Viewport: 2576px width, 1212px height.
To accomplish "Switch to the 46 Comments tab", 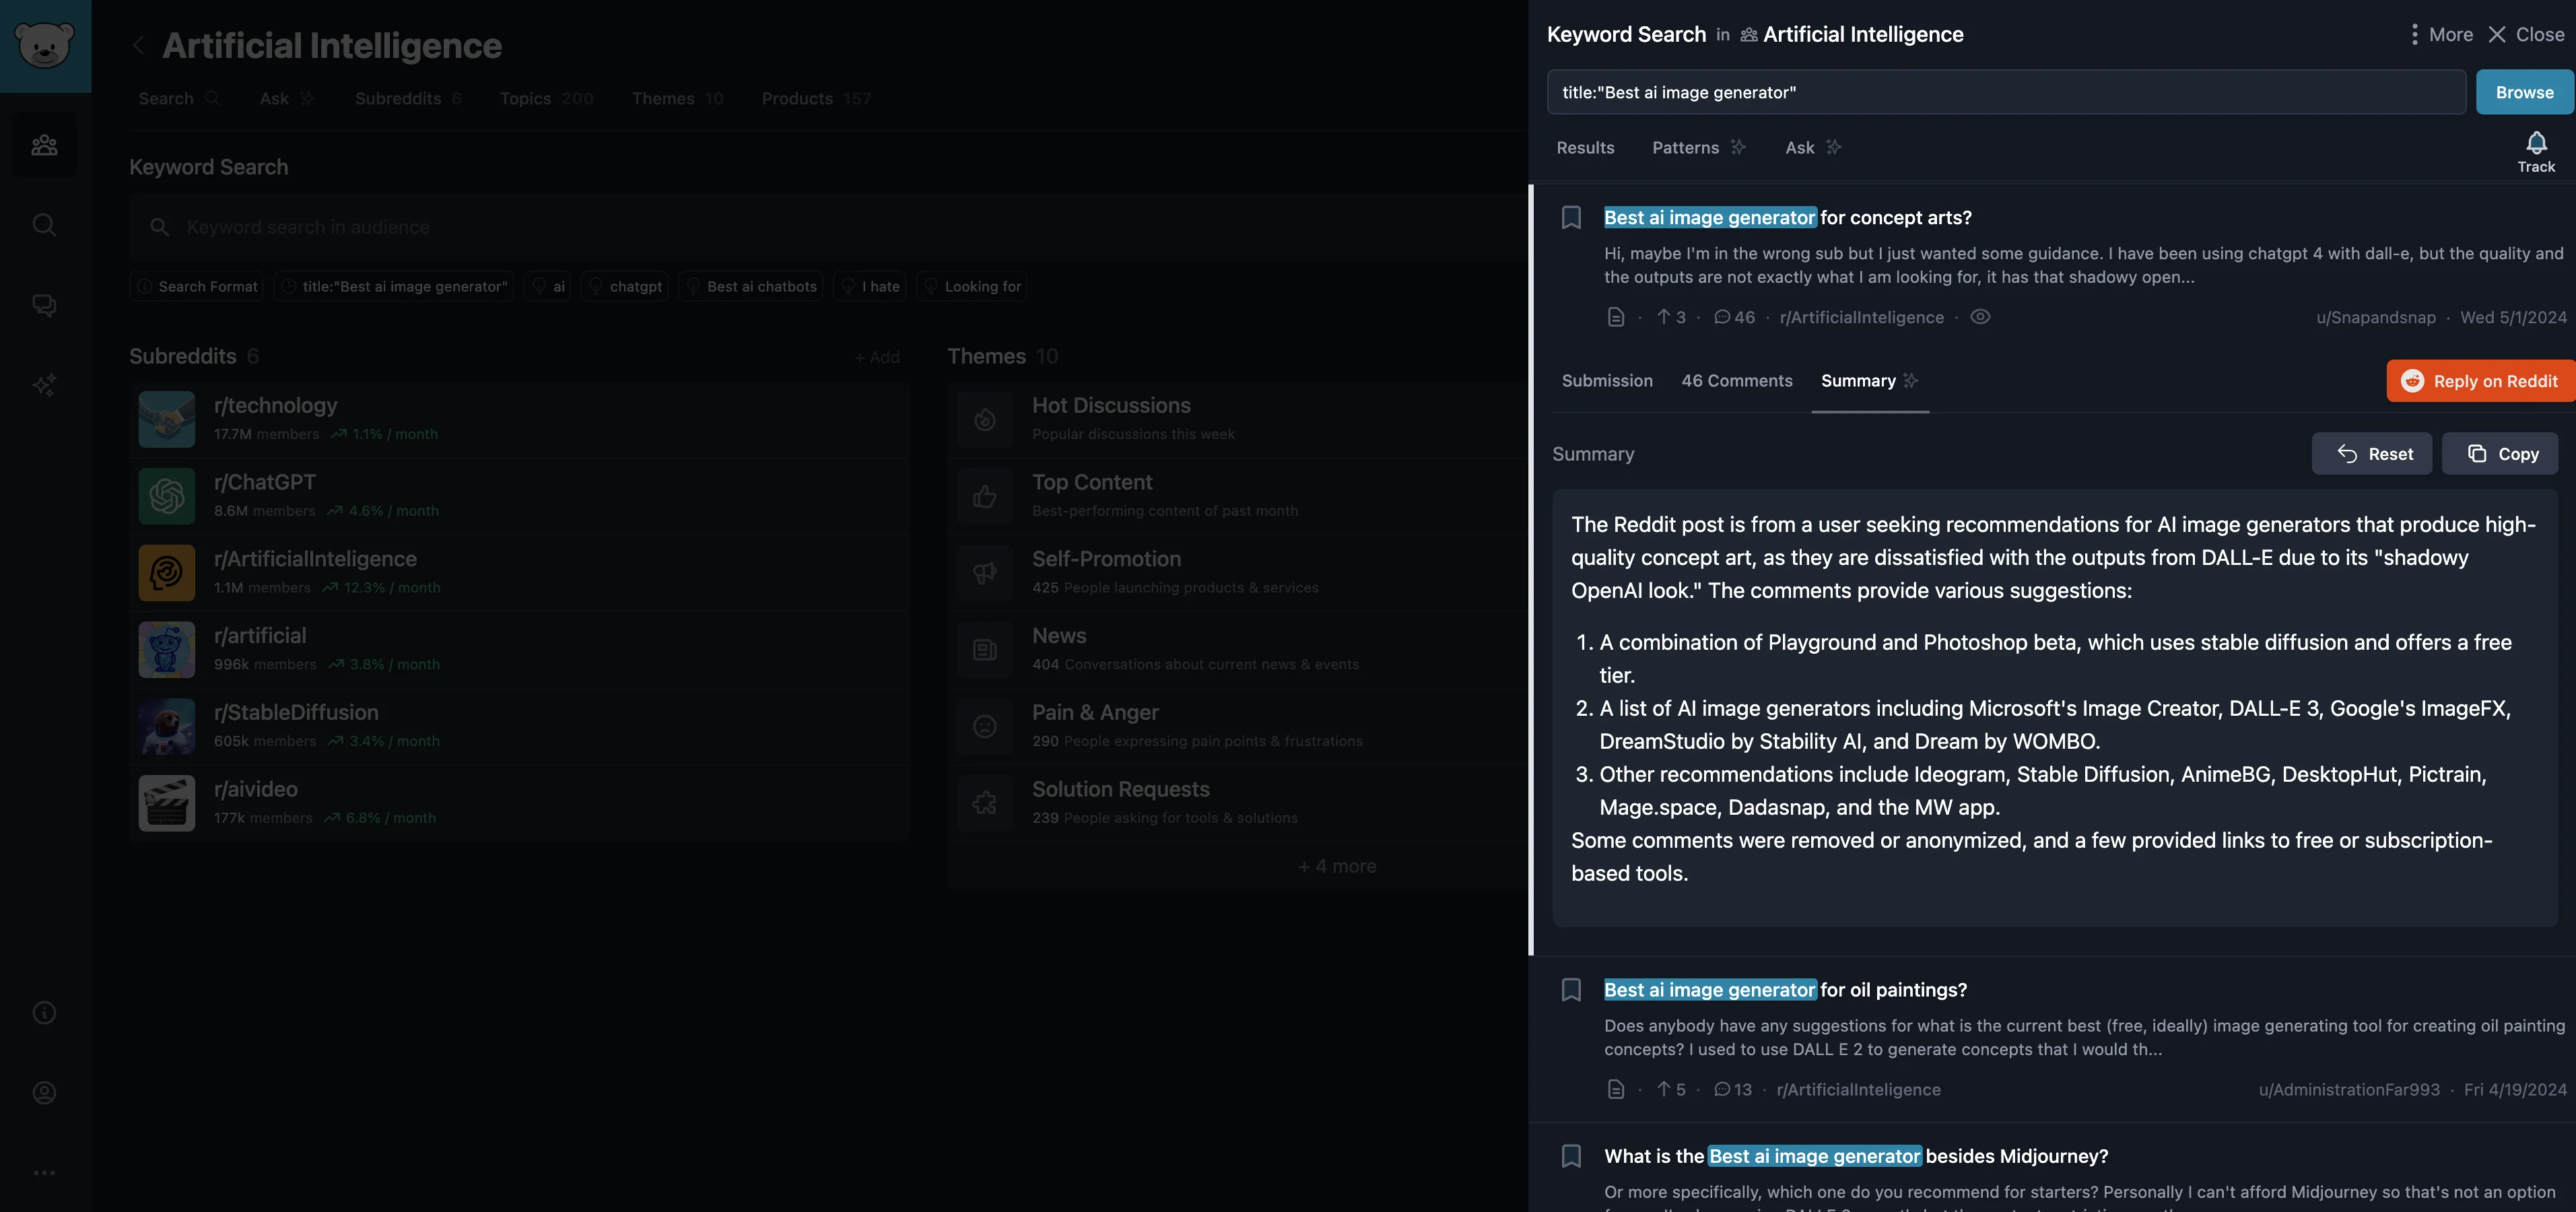I will (x=1736, y=381).
